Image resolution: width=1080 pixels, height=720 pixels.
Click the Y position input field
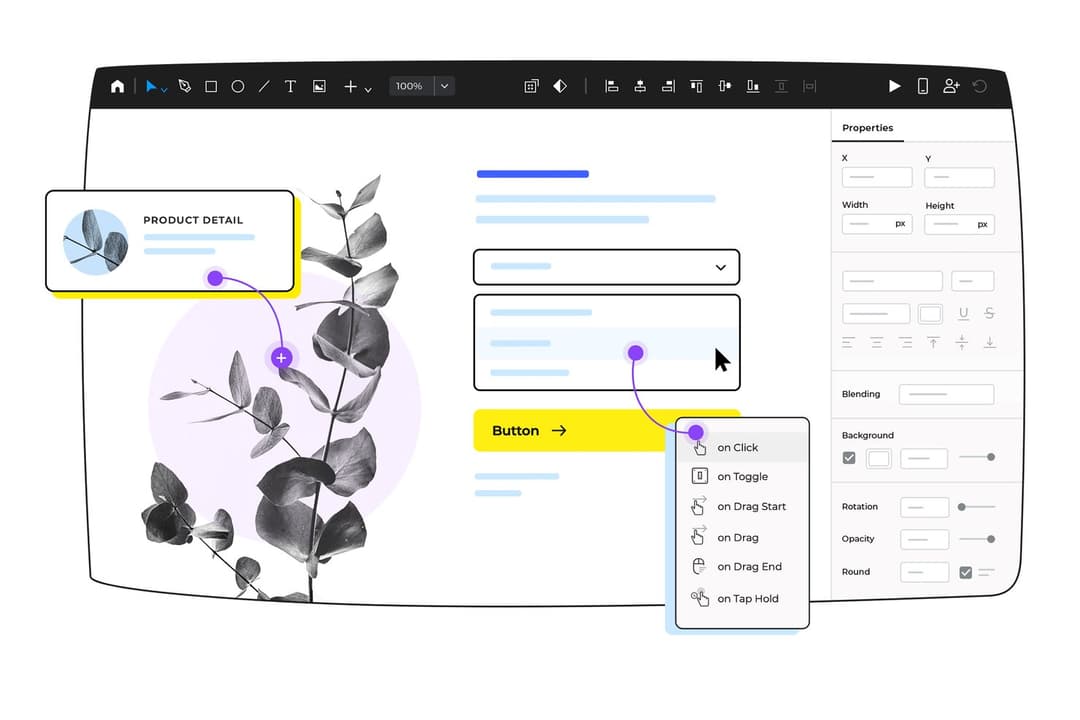coord(959,178)
